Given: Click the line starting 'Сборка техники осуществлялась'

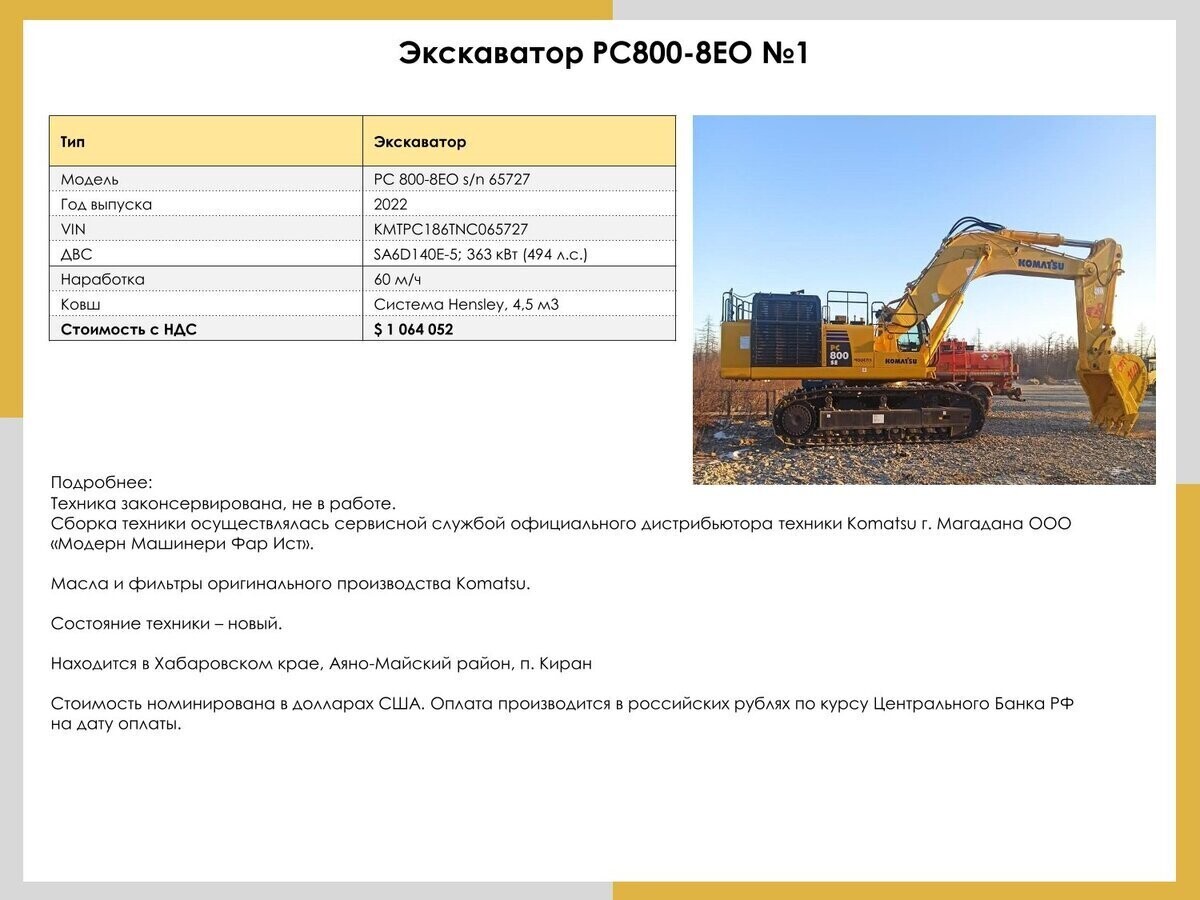Looking at the screenshot, I should click(x=561, y=523).
